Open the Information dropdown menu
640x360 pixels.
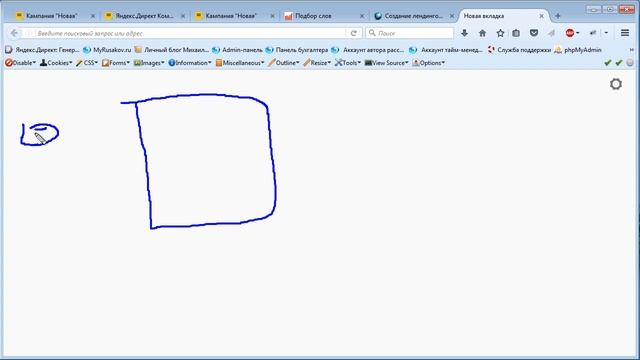point(190,63)
